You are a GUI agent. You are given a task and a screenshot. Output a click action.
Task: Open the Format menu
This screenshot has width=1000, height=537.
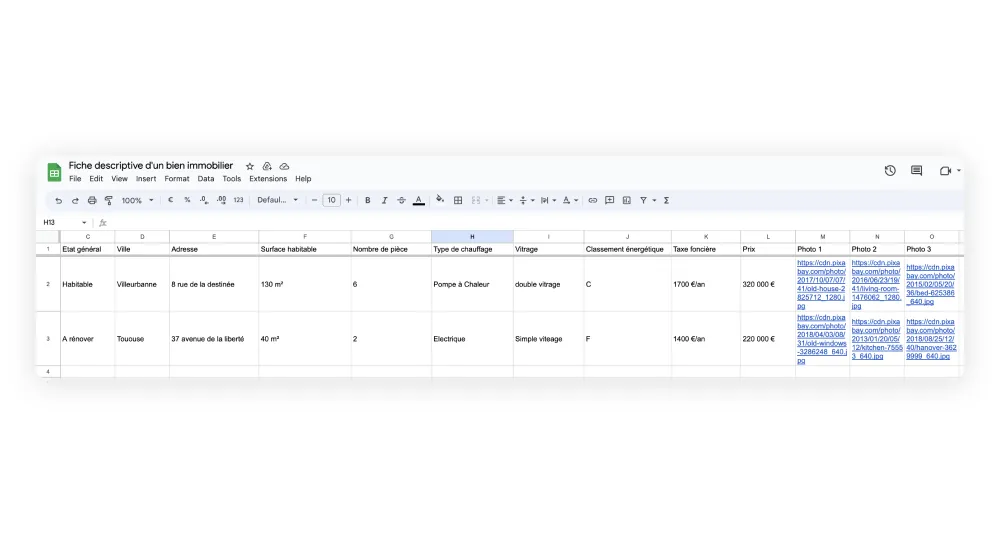pyautogui.click(x=177, y=179)
